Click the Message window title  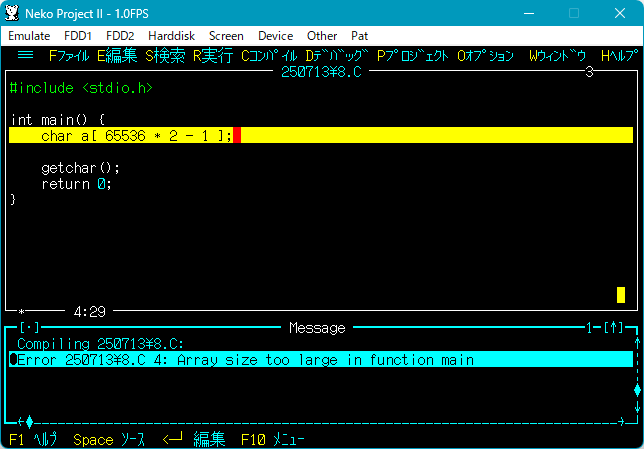(317, 328)
